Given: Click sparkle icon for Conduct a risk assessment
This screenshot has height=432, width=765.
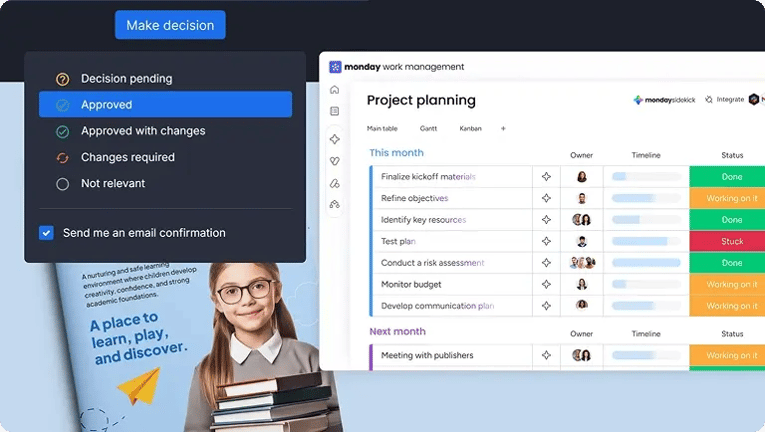Looking at the screenshot, I should tap(546, 263).
